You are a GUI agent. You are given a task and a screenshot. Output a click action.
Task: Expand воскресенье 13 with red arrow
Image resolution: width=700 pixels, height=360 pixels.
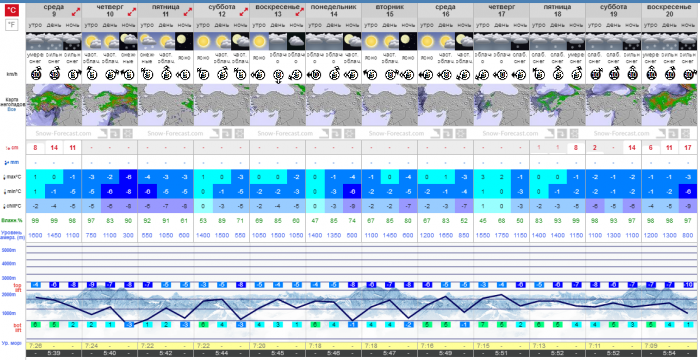tap(300, 12)
